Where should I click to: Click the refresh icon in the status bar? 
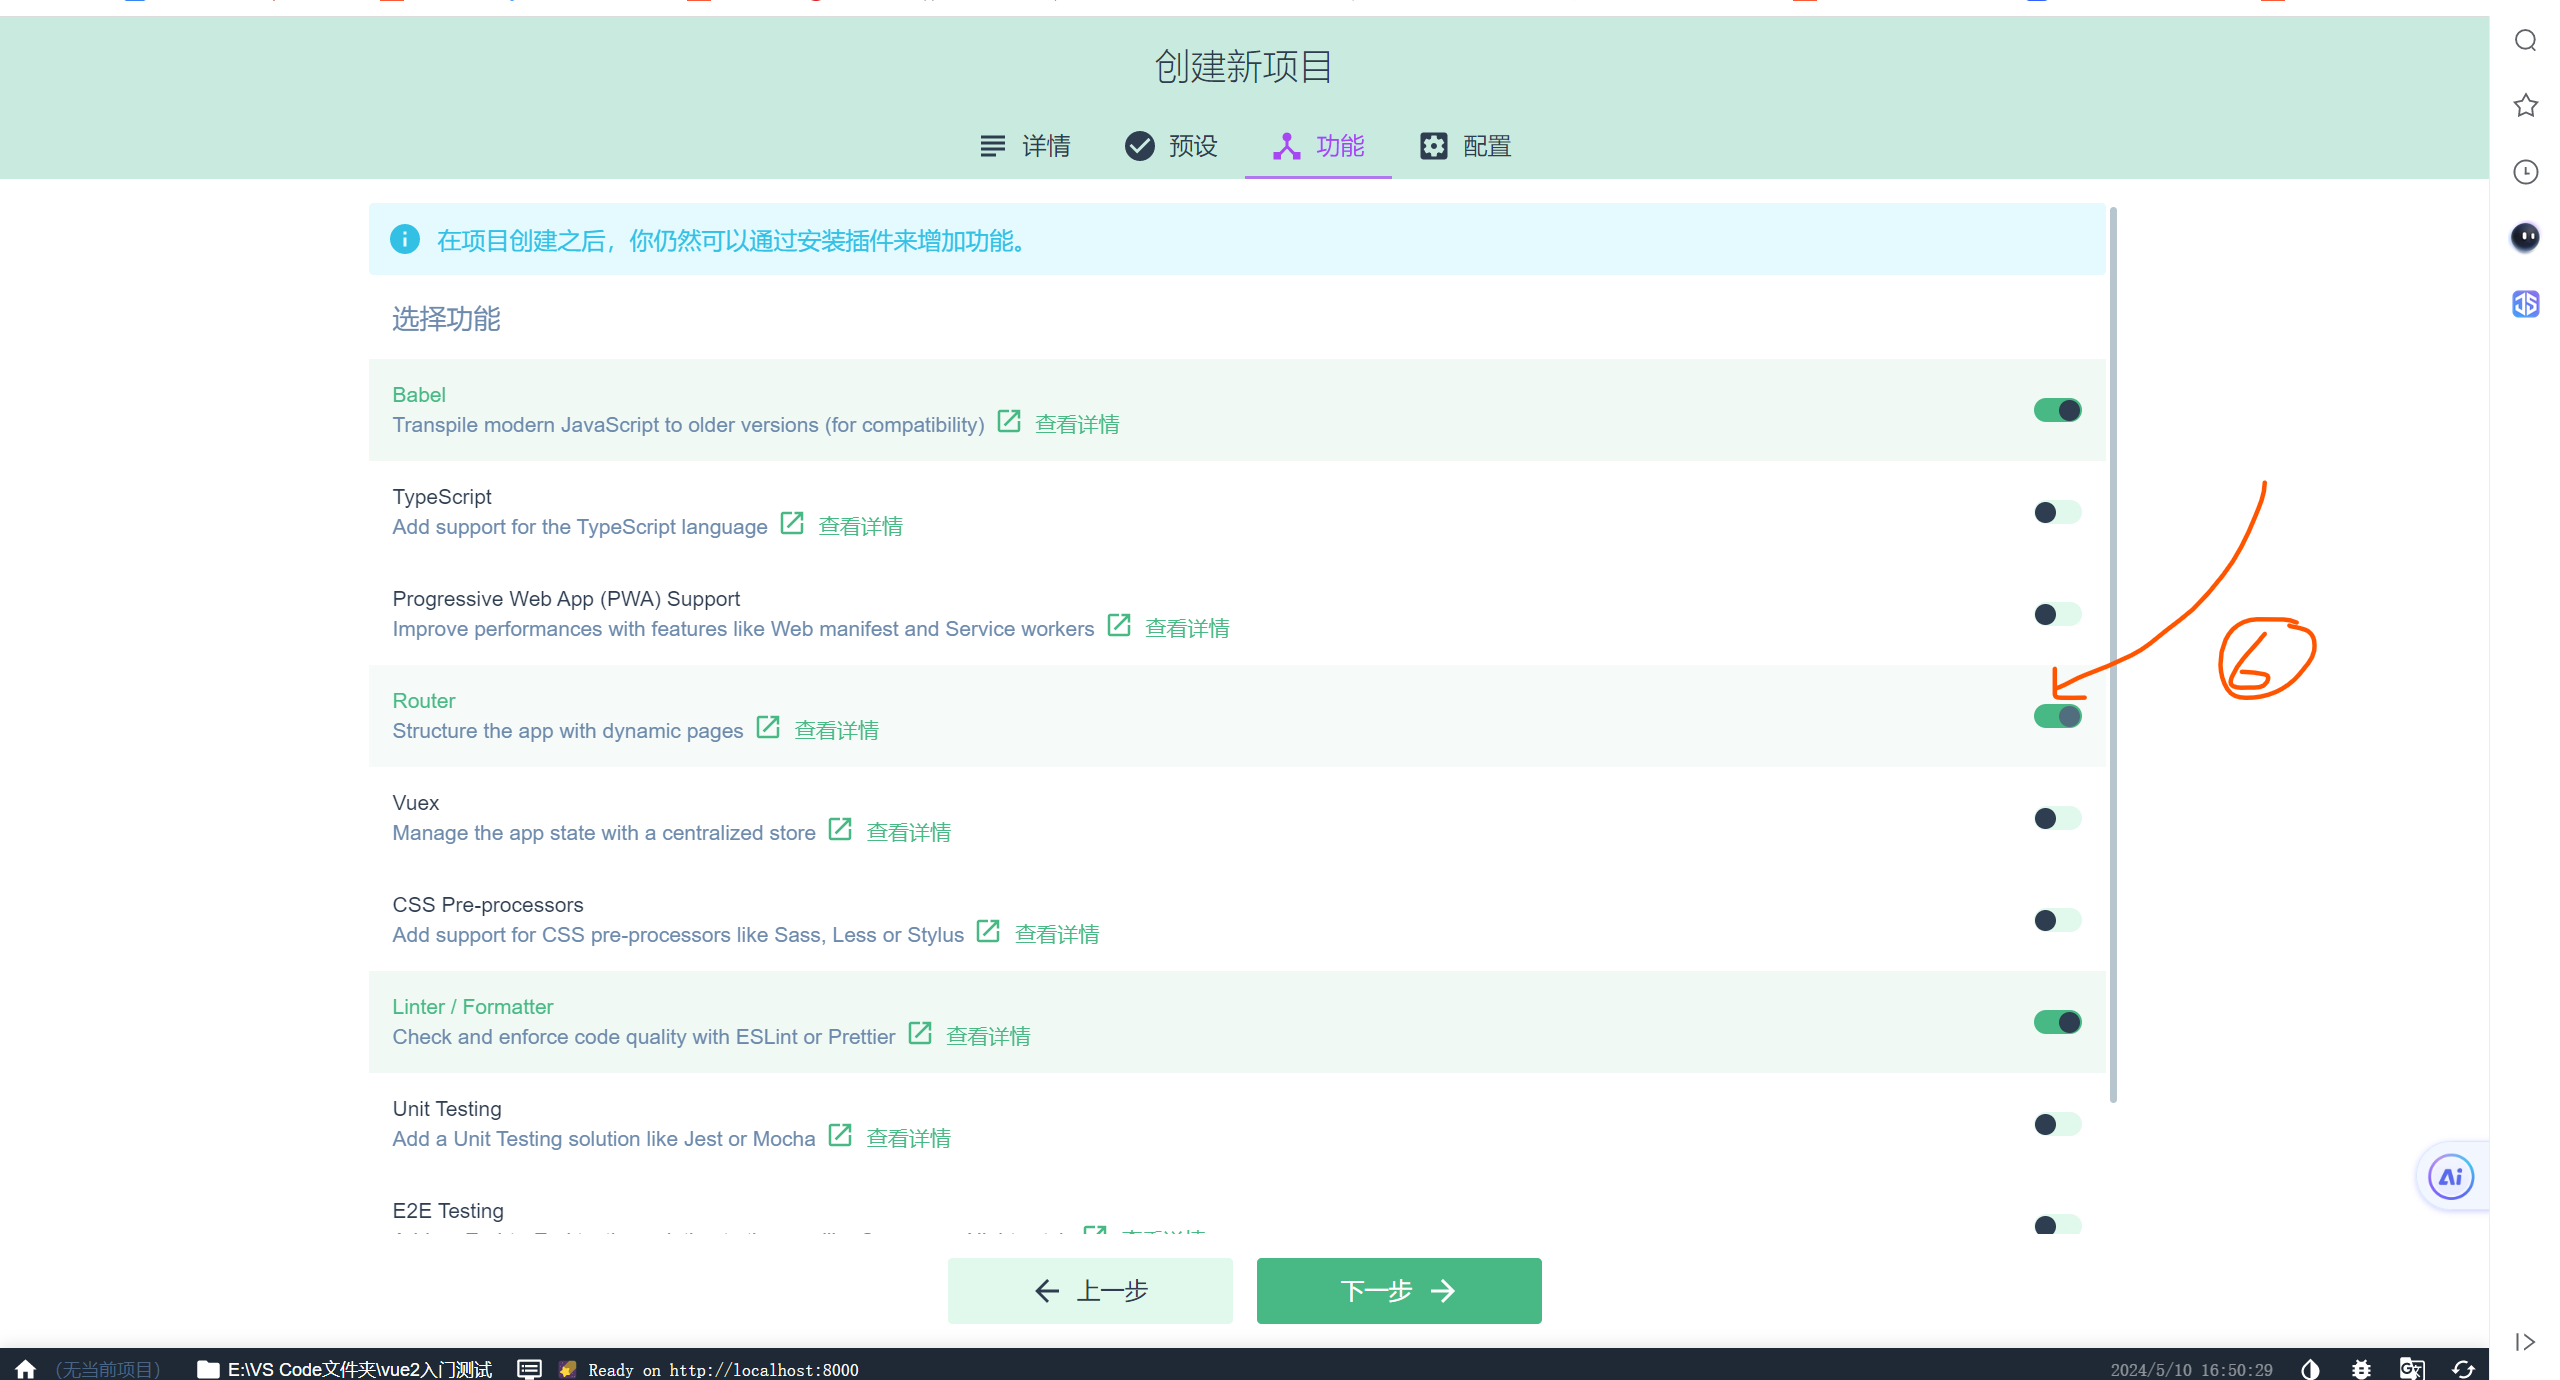(x=2462, y=1369)
